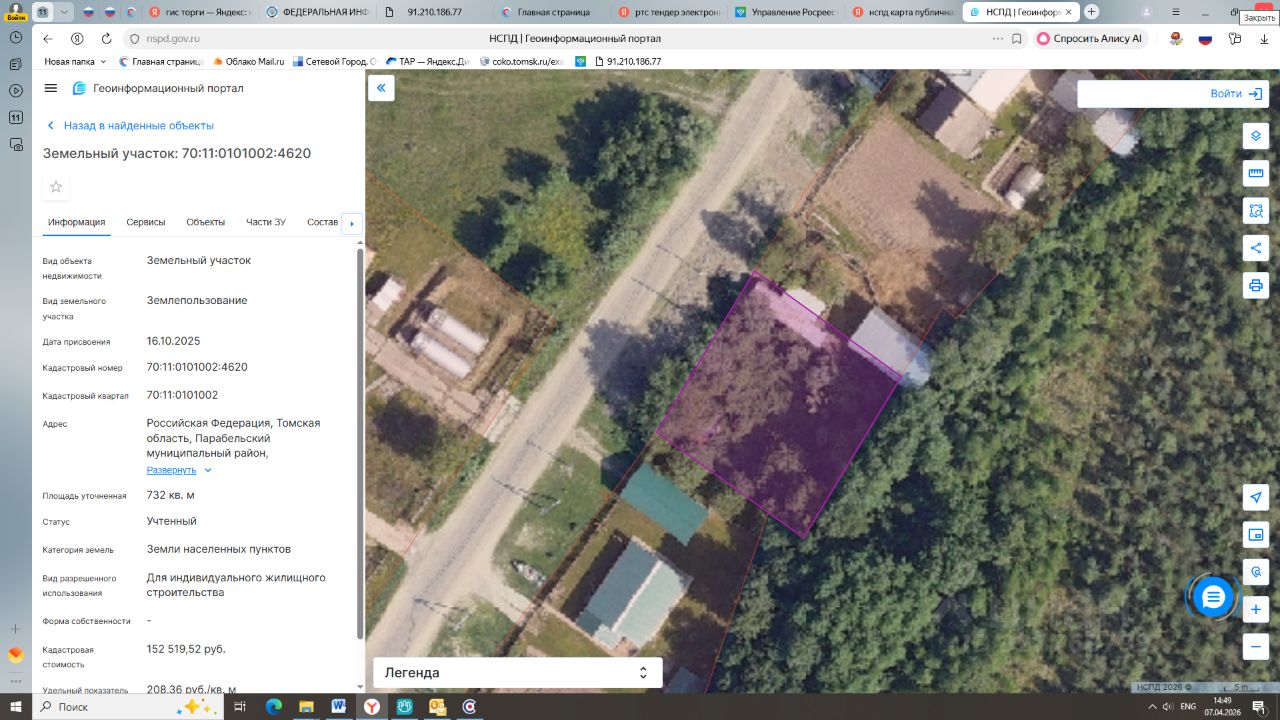Screen dimensions: 1280x720
Task: Open the portal hamburger menu
Action: tap(51, 88)
